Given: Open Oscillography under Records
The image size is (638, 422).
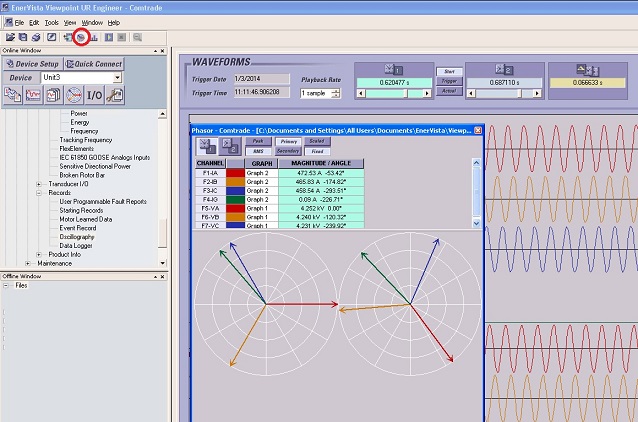Looking at the screenshot, I should [77, 237].
